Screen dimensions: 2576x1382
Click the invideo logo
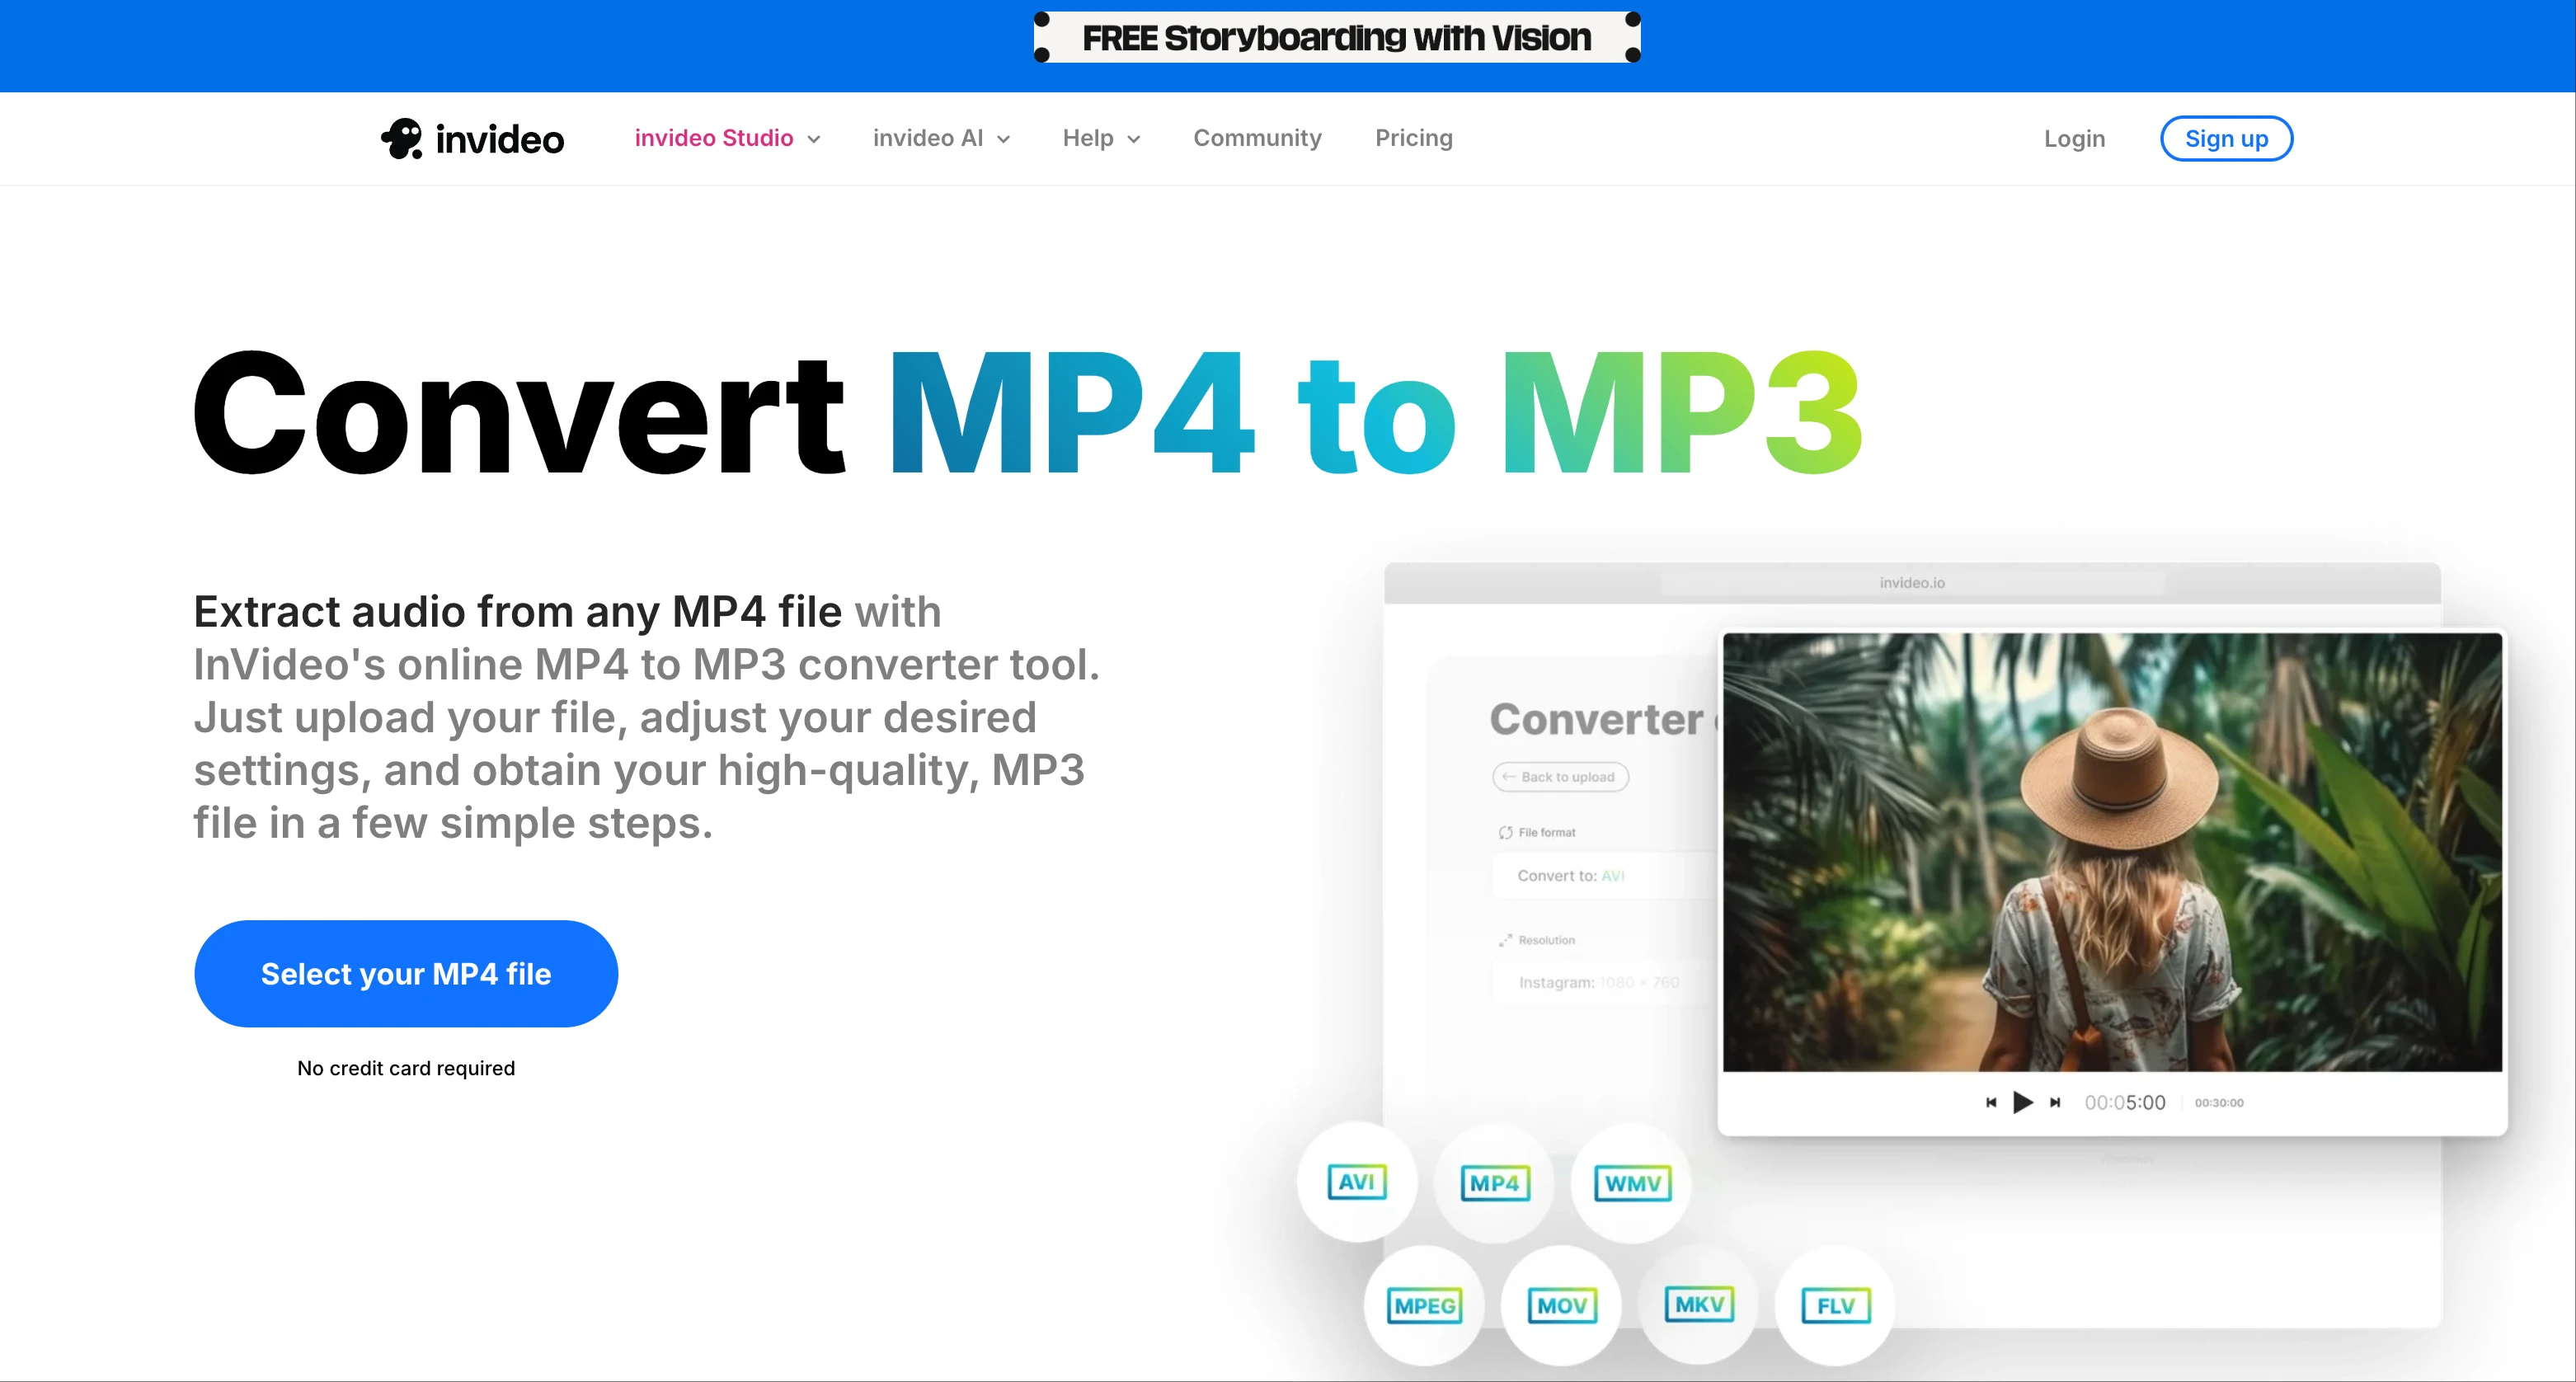pos(472,139)
